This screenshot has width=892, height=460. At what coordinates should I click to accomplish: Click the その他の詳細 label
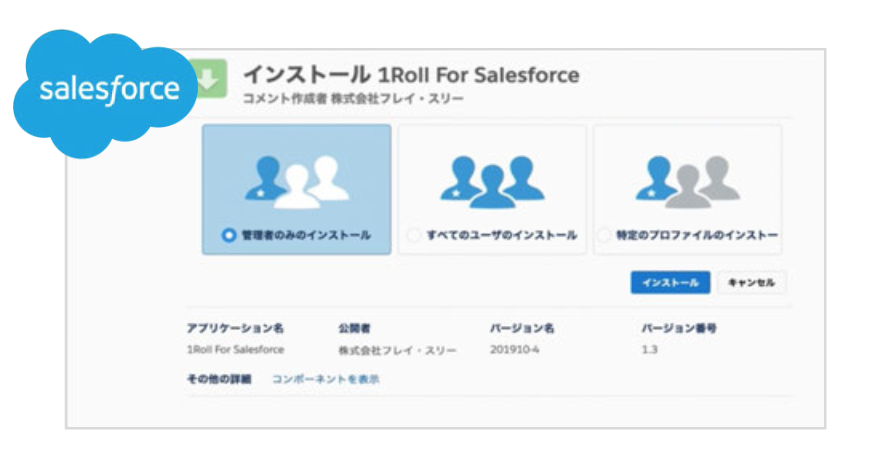click(x=219, y=379)
